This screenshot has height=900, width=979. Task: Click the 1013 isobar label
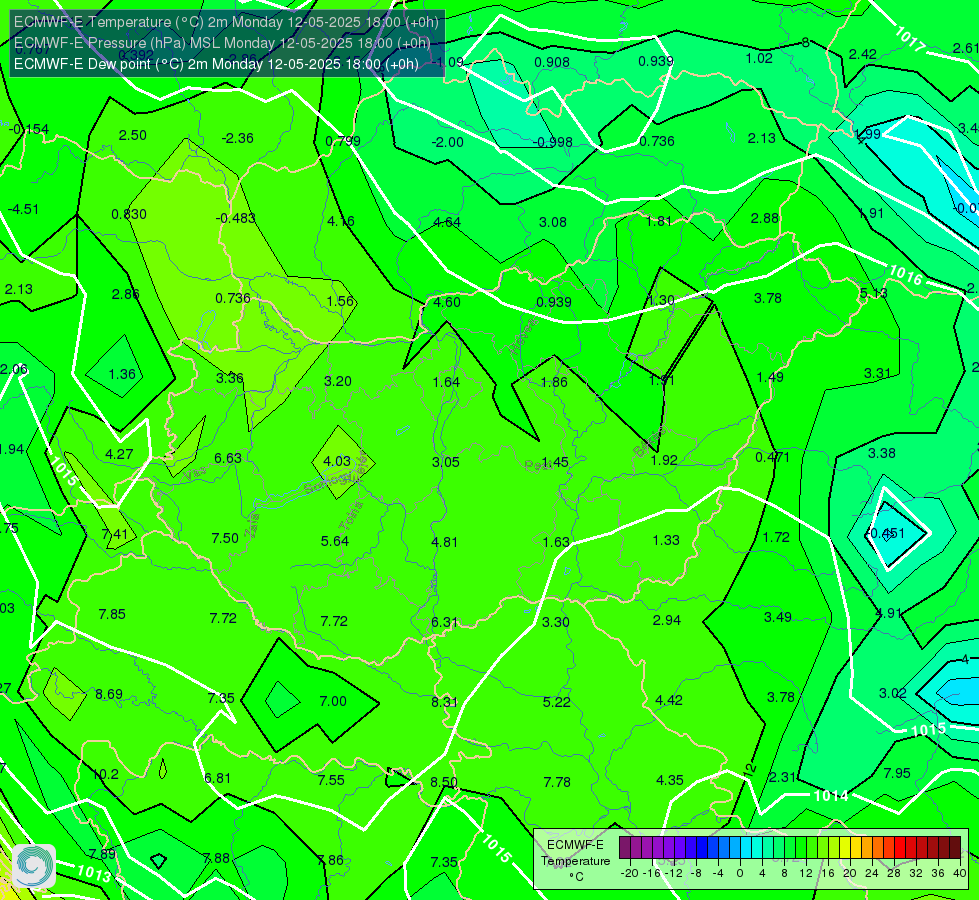tap(94, 873)
